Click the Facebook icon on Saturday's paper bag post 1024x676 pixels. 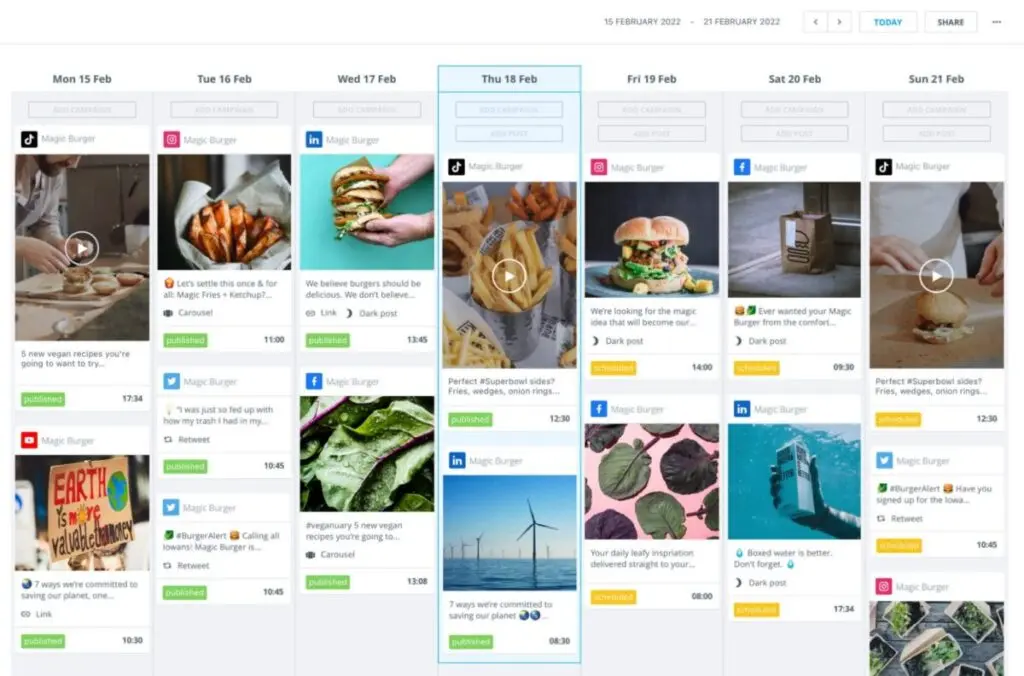click(742, 167)
